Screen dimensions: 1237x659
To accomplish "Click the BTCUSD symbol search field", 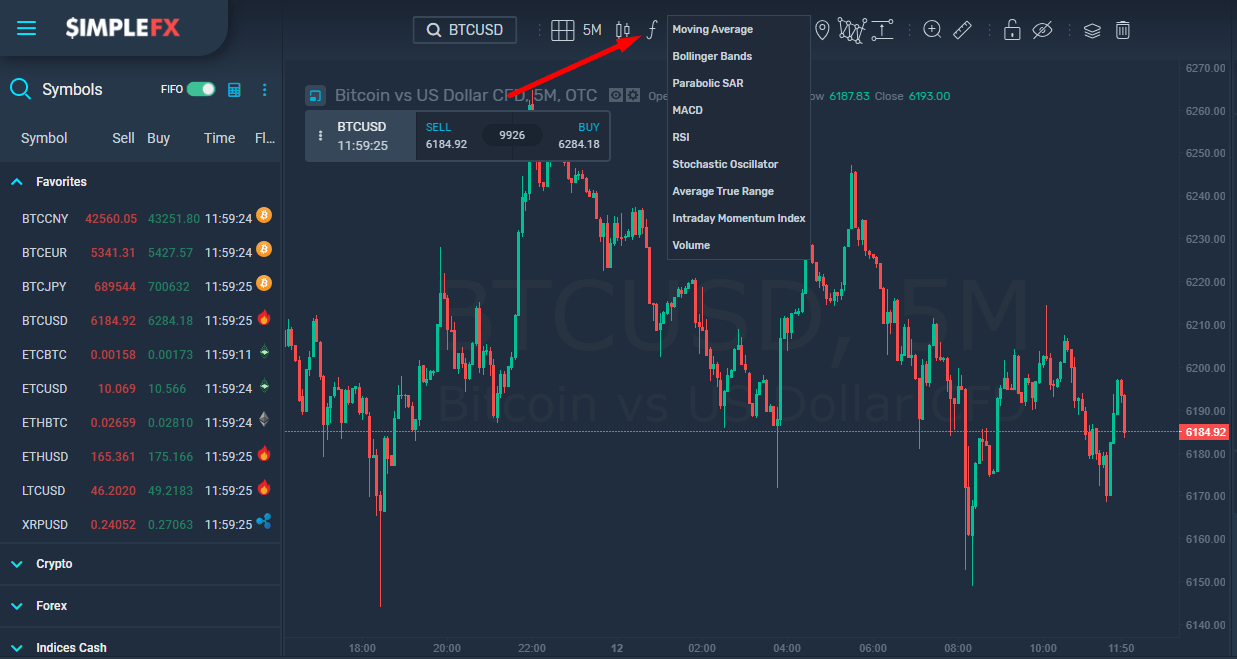I will (465, 30).
